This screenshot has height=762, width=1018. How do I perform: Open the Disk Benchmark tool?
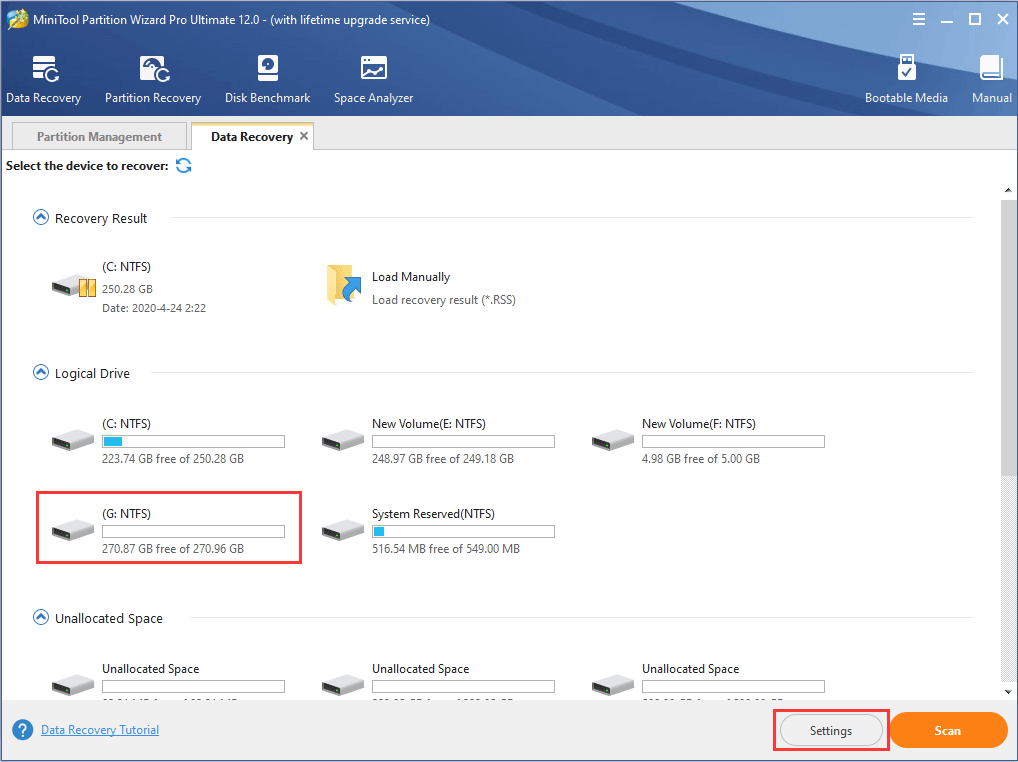point(267,79)
